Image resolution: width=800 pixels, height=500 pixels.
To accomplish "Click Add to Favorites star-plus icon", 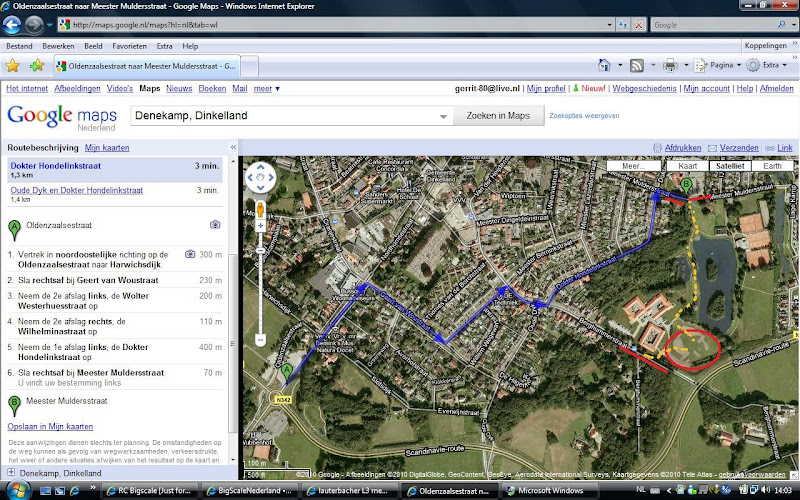I will click(x=37, y=65).
